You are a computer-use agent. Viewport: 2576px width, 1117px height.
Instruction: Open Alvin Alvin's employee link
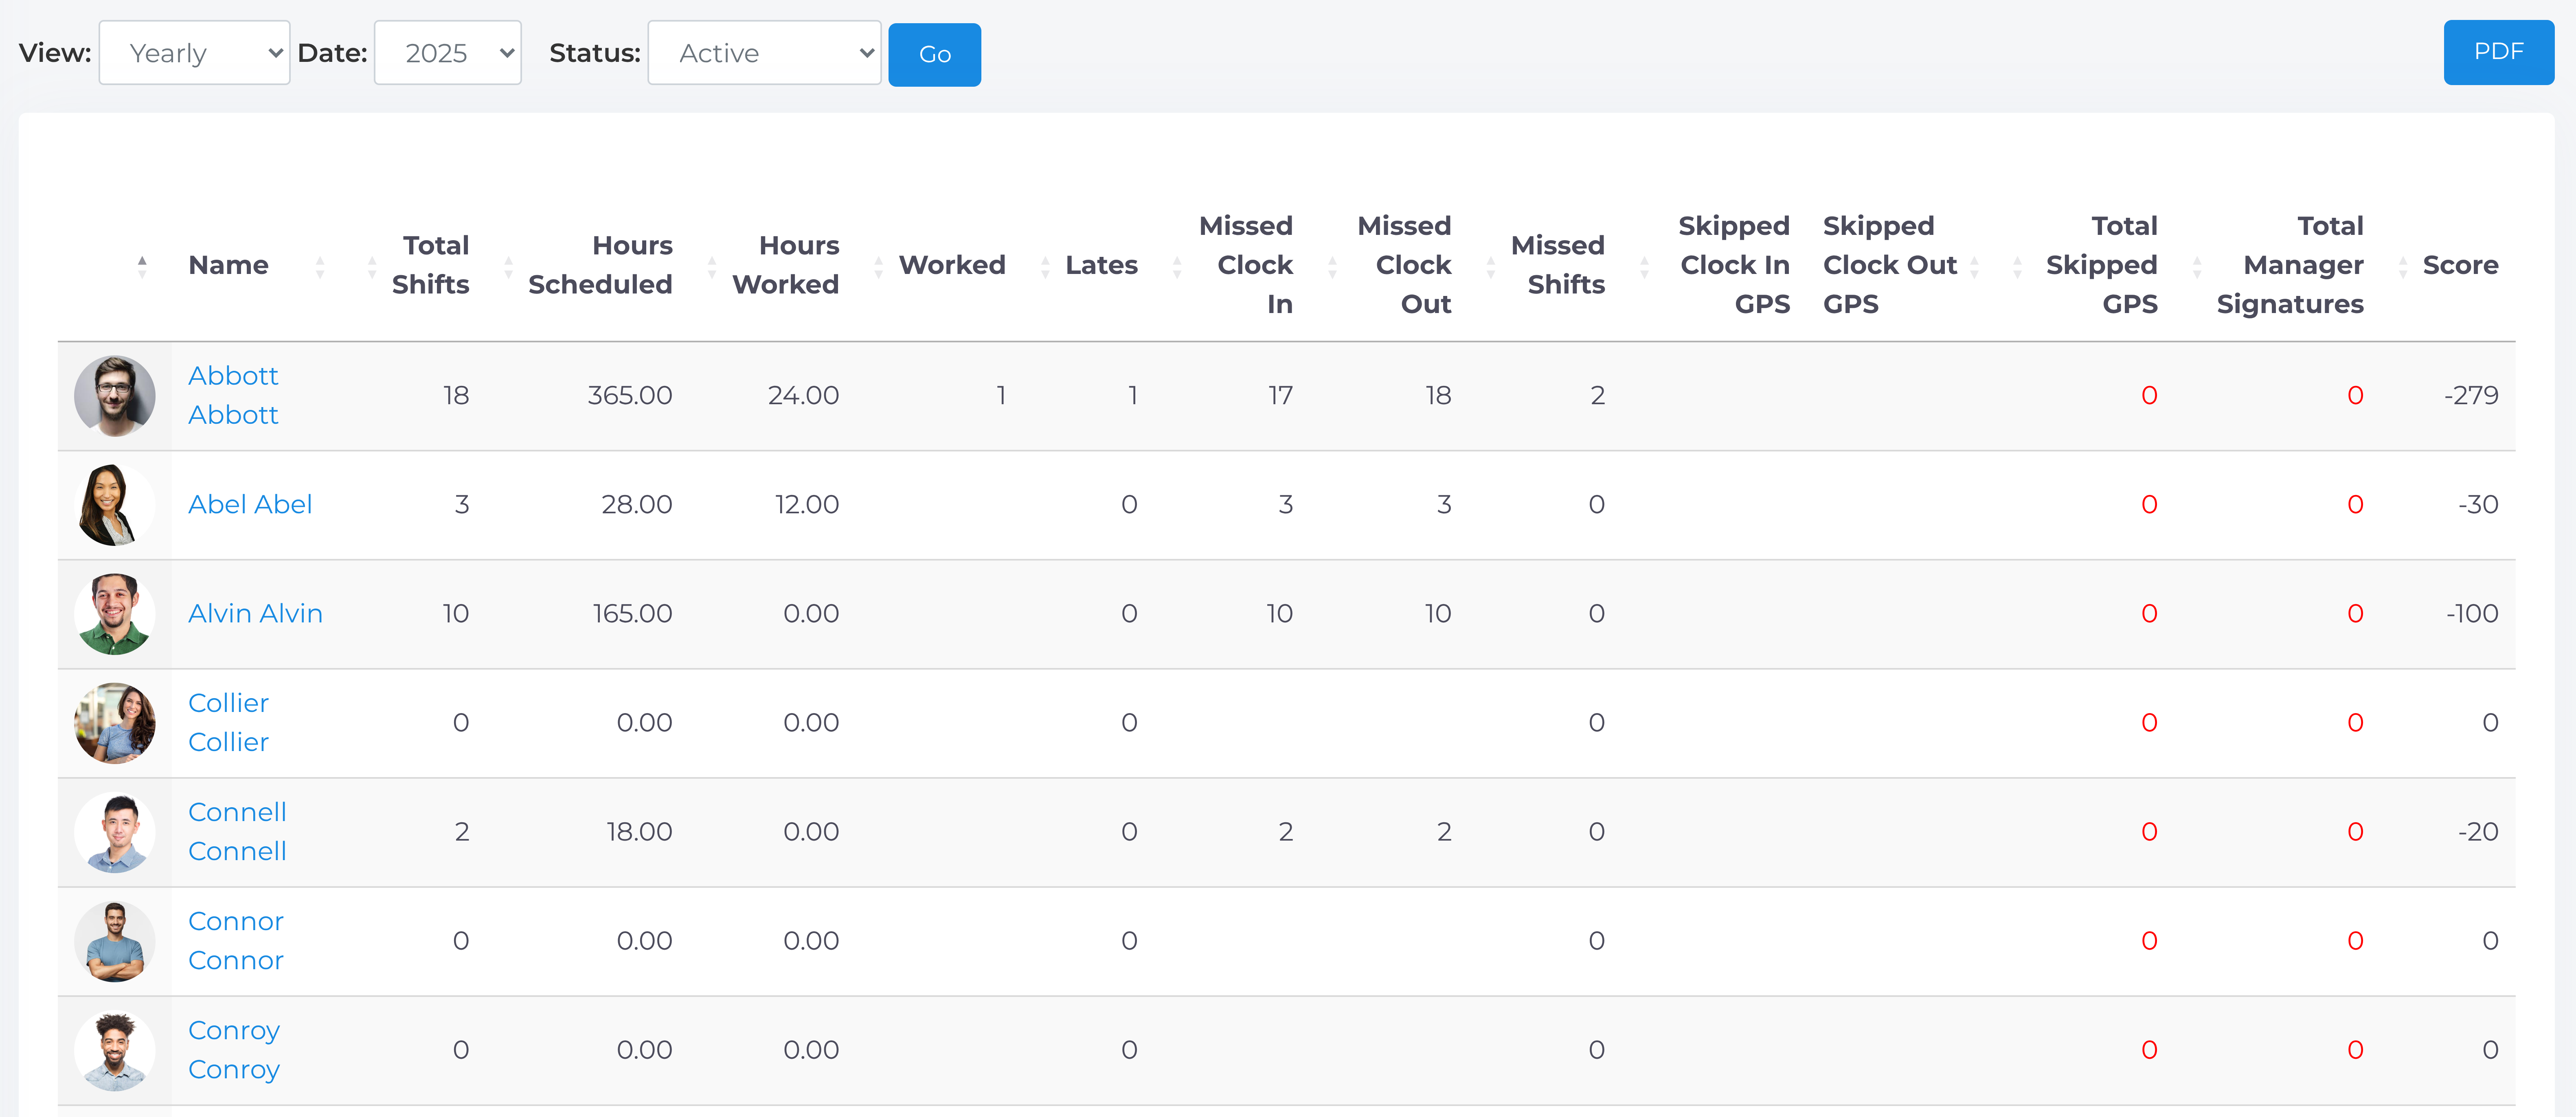click(x=255, y=614)
